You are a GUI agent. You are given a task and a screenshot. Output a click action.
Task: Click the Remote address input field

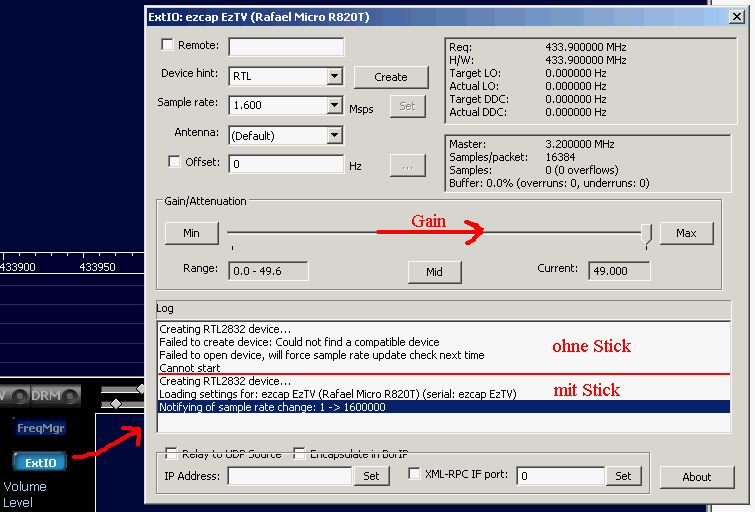tap(286, 47)
